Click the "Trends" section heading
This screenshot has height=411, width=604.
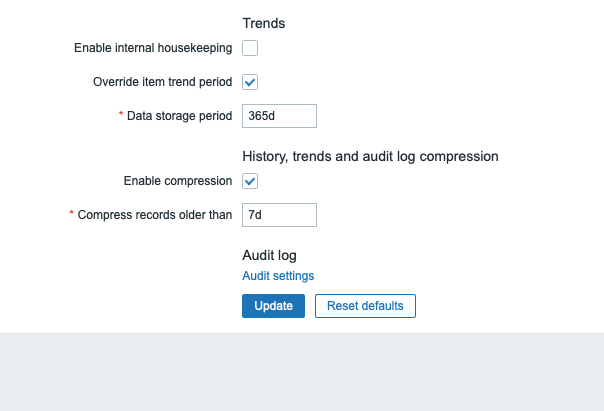(264, 22)
